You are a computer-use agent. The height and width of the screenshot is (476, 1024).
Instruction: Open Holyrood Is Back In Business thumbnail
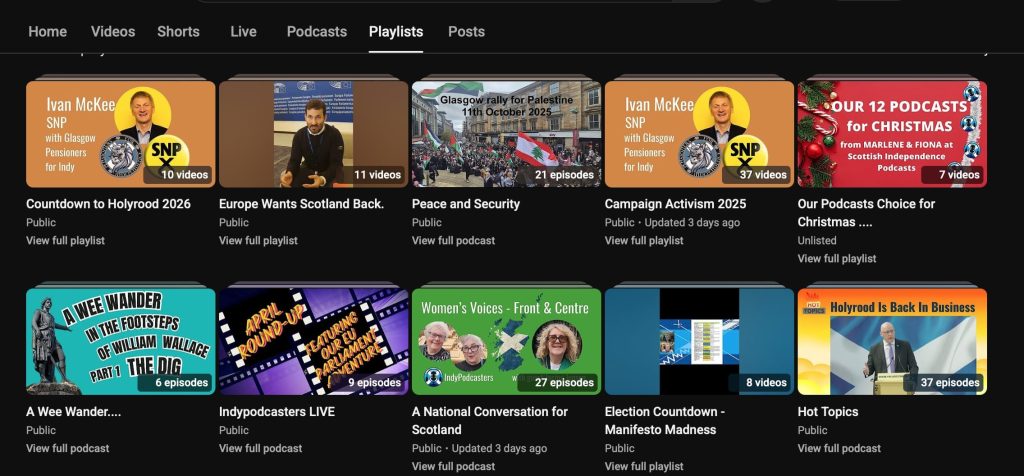[892, 341]
